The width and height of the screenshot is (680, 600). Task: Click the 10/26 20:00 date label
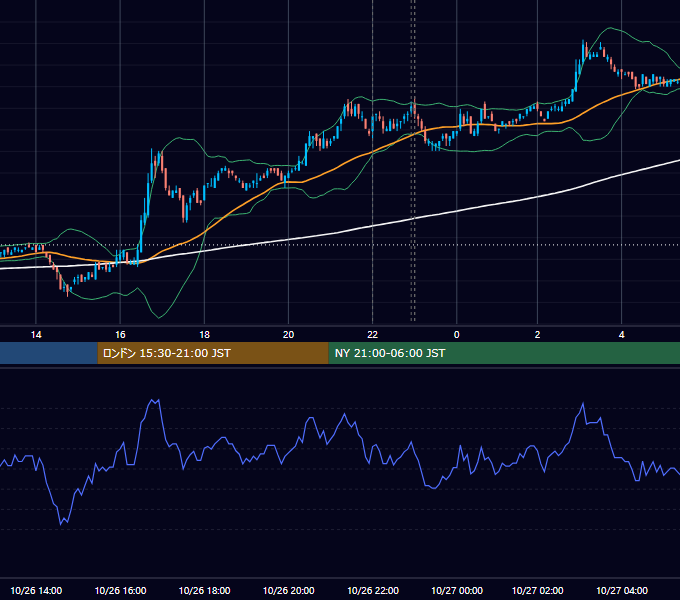click(x=288, y=590)
